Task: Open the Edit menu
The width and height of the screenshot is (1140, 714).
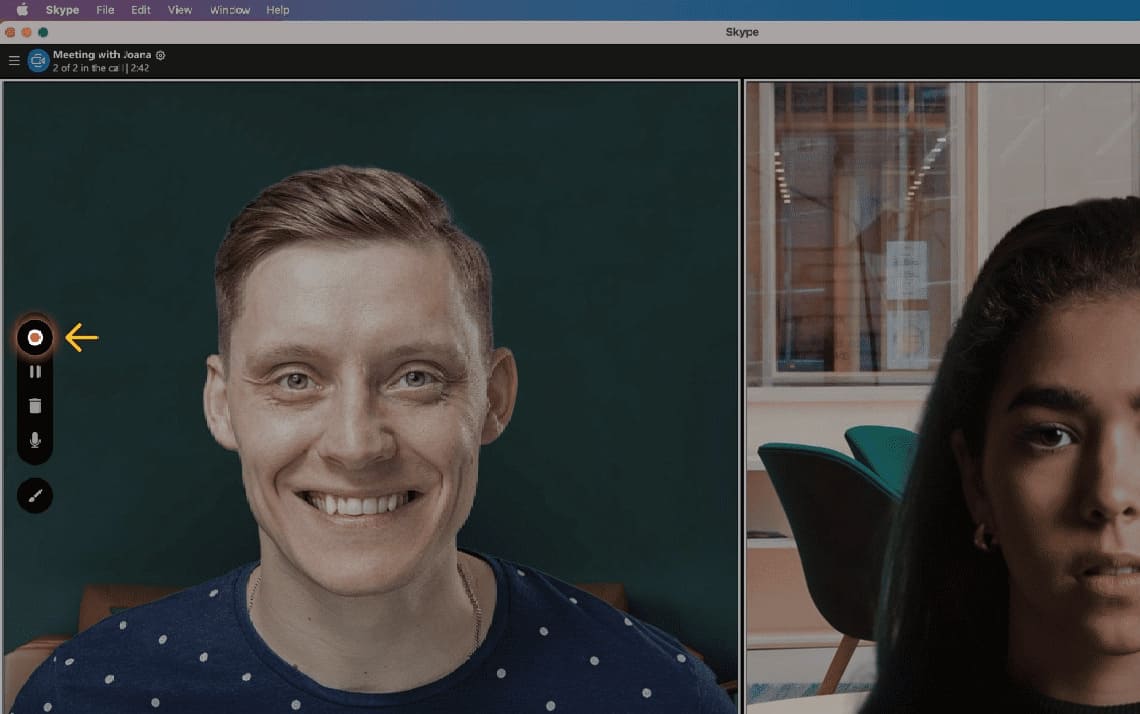Action: 140,10
